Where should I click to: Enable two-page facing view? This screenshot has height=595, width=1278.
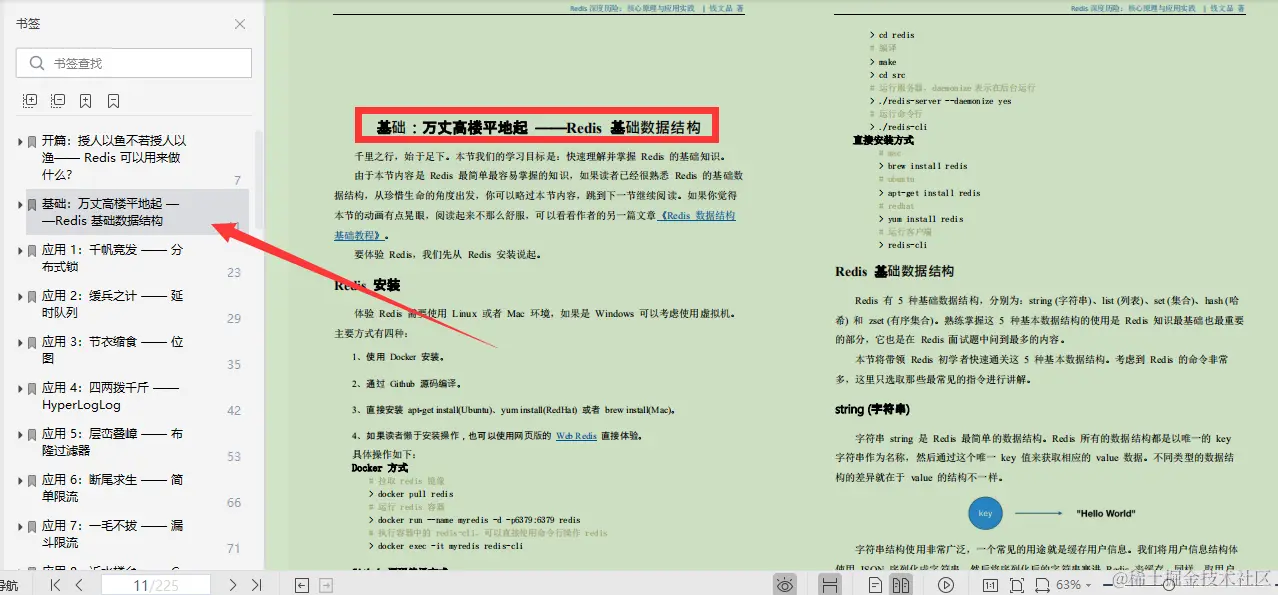coord(903,583)
